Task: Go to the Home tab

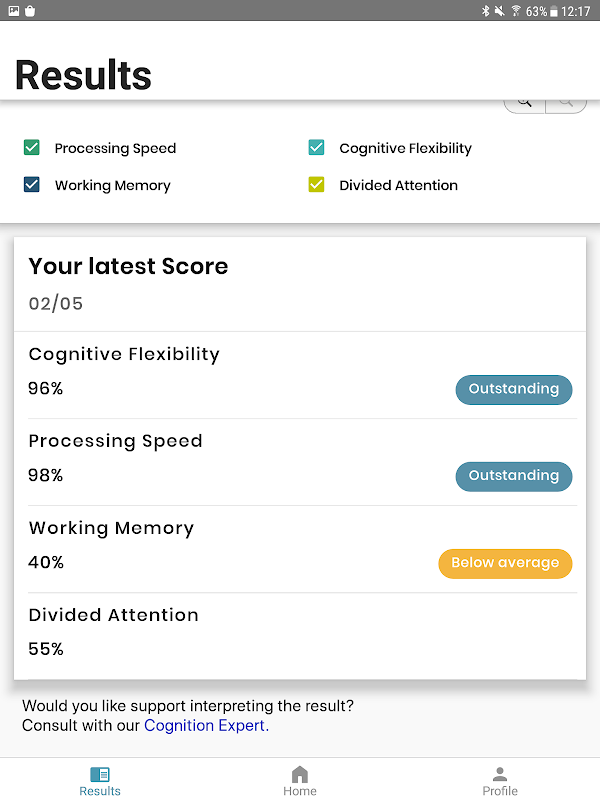Action: (300, 781)
